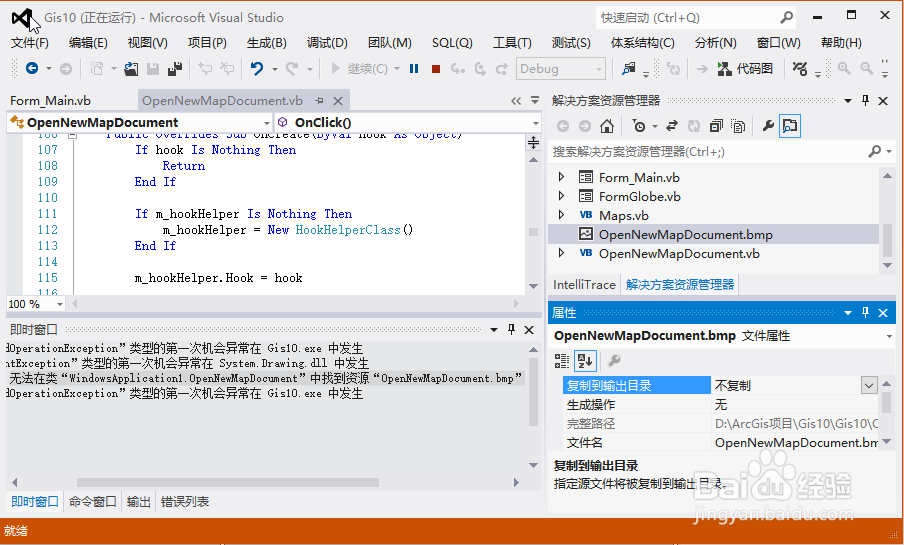904x545 pixels.
Task: Click the Sync with Active Document arrows icon
Action: [x=672, y=126]
